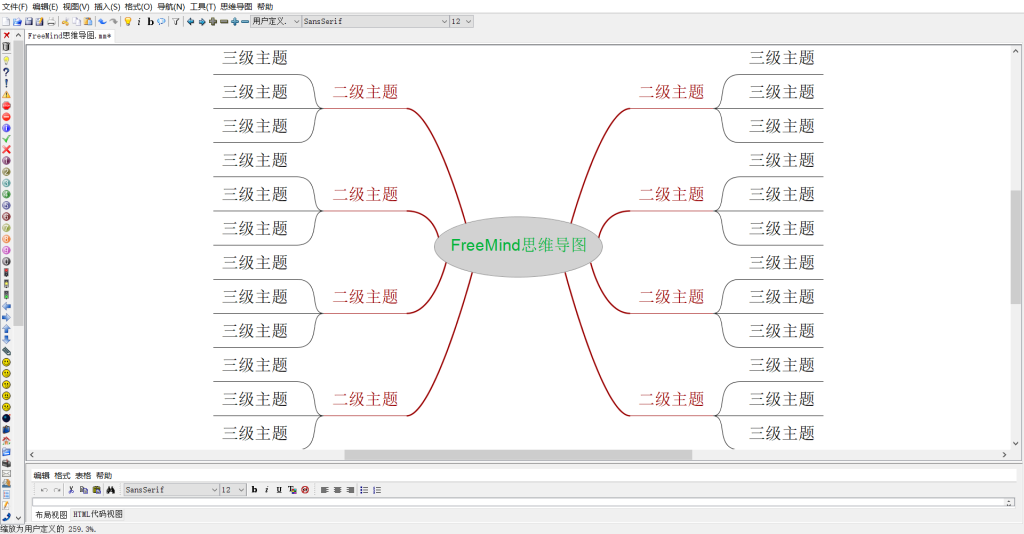Open the note editor text color picker

click(x=292, y=490)
